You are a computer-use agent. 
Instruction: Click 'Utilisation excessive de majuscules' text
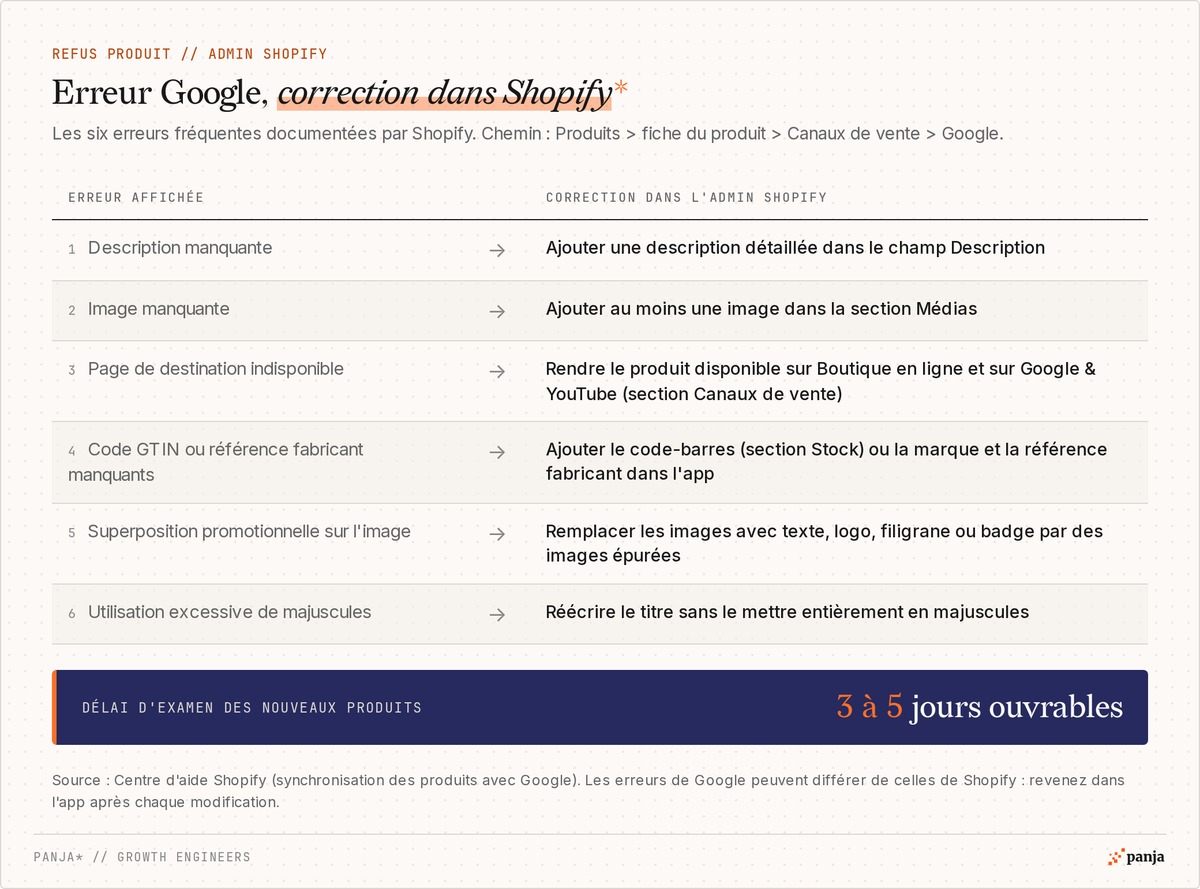[229, 612]
